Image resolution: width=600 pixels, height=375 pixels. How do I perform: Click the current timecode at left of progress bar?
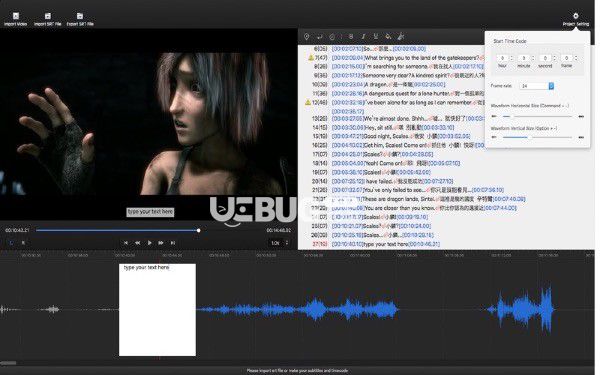tap(17, 230)
